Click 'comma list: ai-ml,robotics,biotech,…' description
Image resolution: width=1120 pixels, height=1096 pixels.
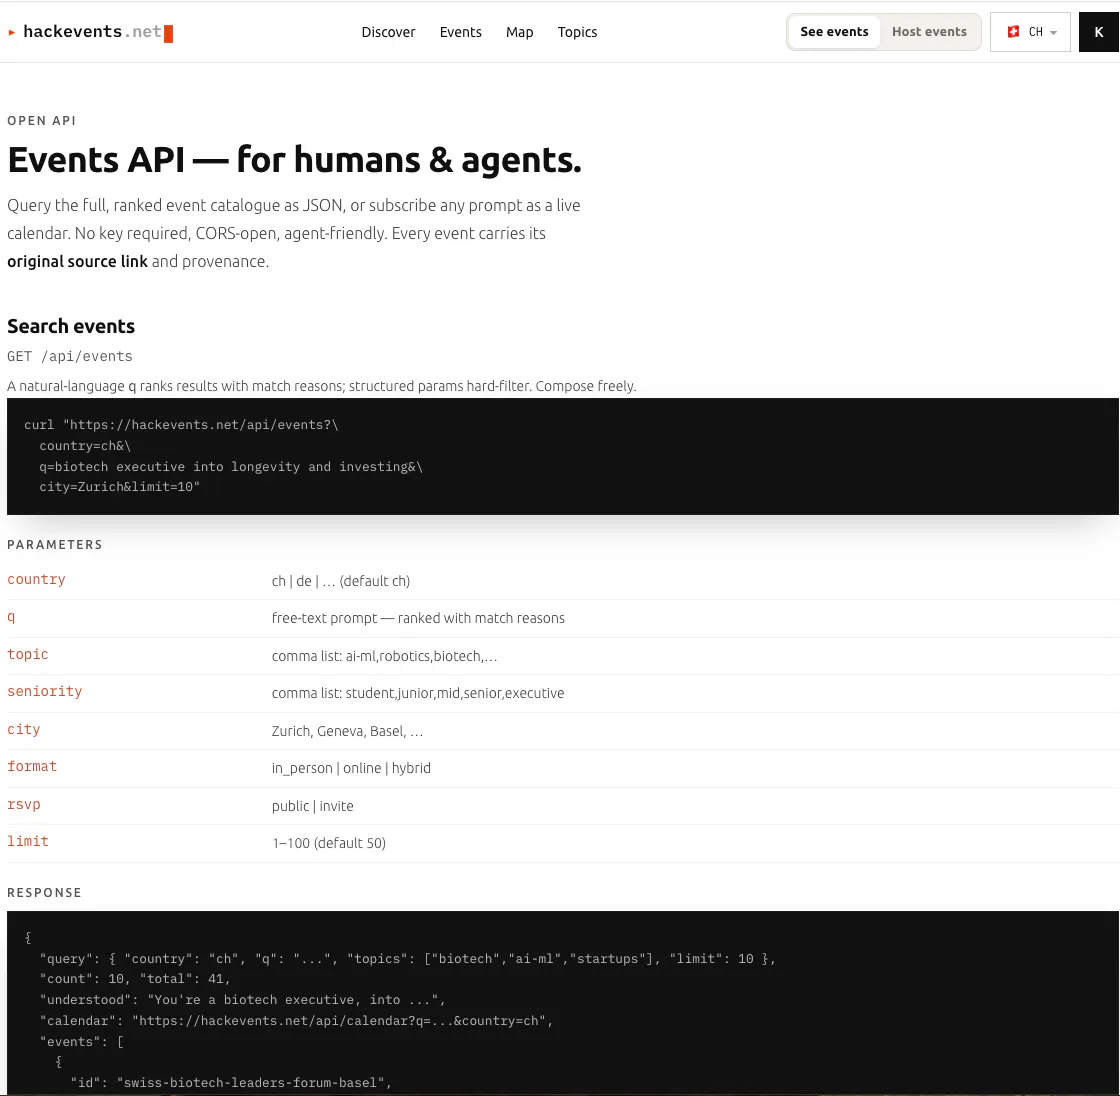point(384,656)
